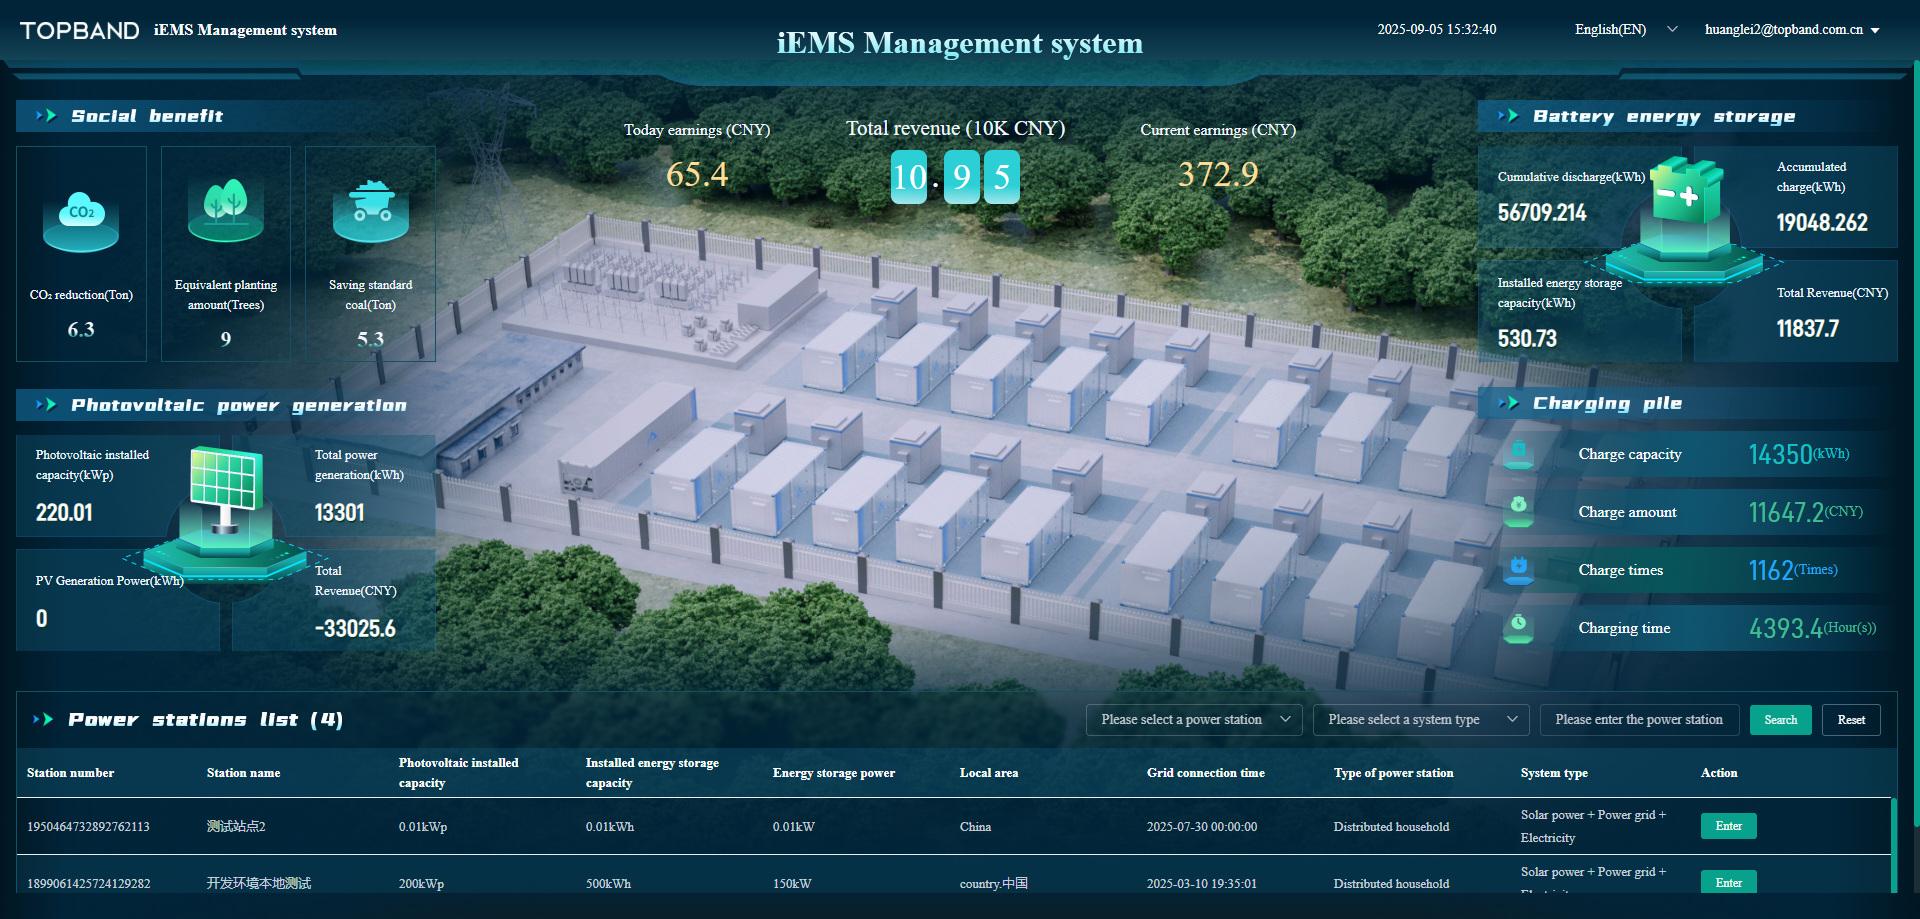Click the Equivalent planting trees icon
The height and width of the screenshot is (919, 1920).
pyautogui.click(x=226, y=209)
